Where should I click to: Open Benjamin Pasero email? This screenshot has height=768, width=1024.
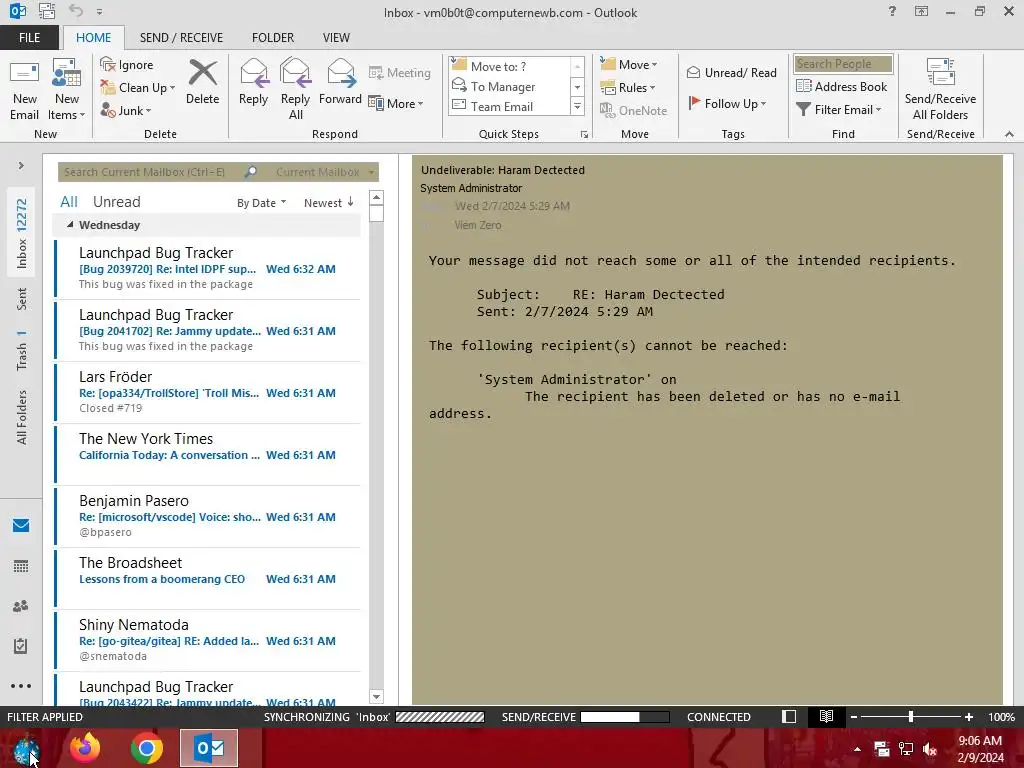(208, 517)
